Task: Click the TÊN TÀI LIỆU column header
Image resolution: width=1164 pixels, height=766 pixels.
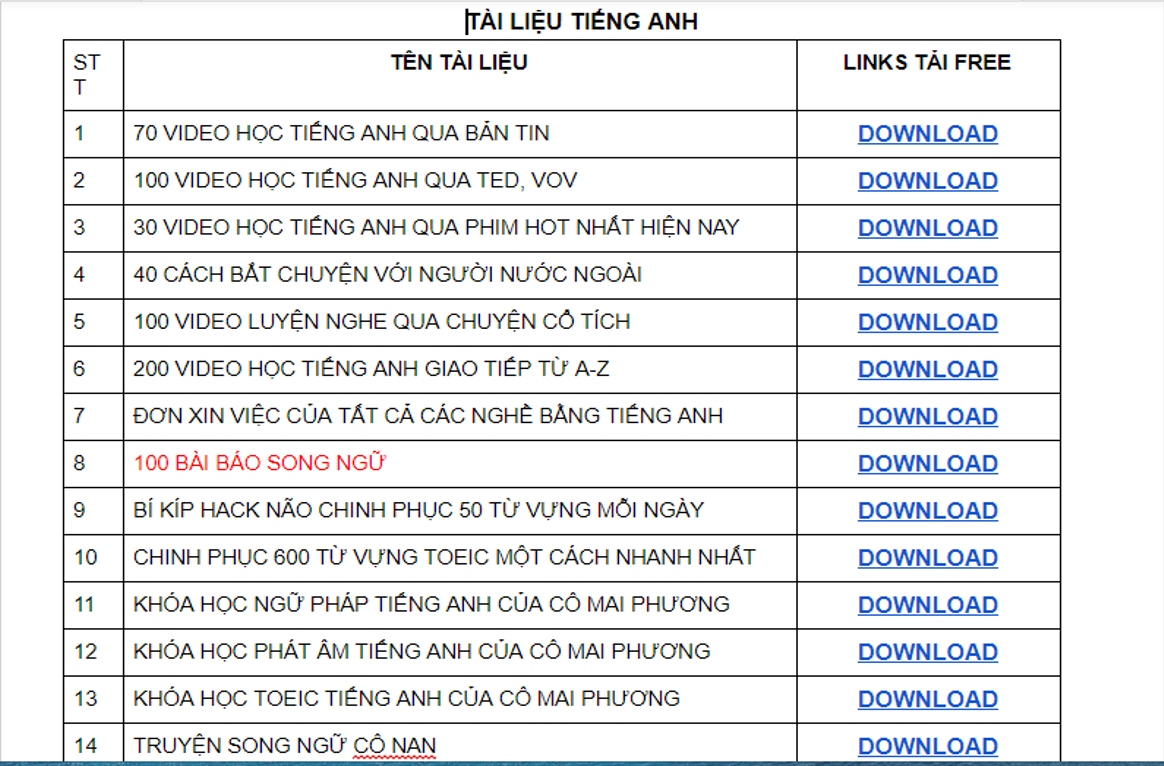Action: [x=460, y=62]
